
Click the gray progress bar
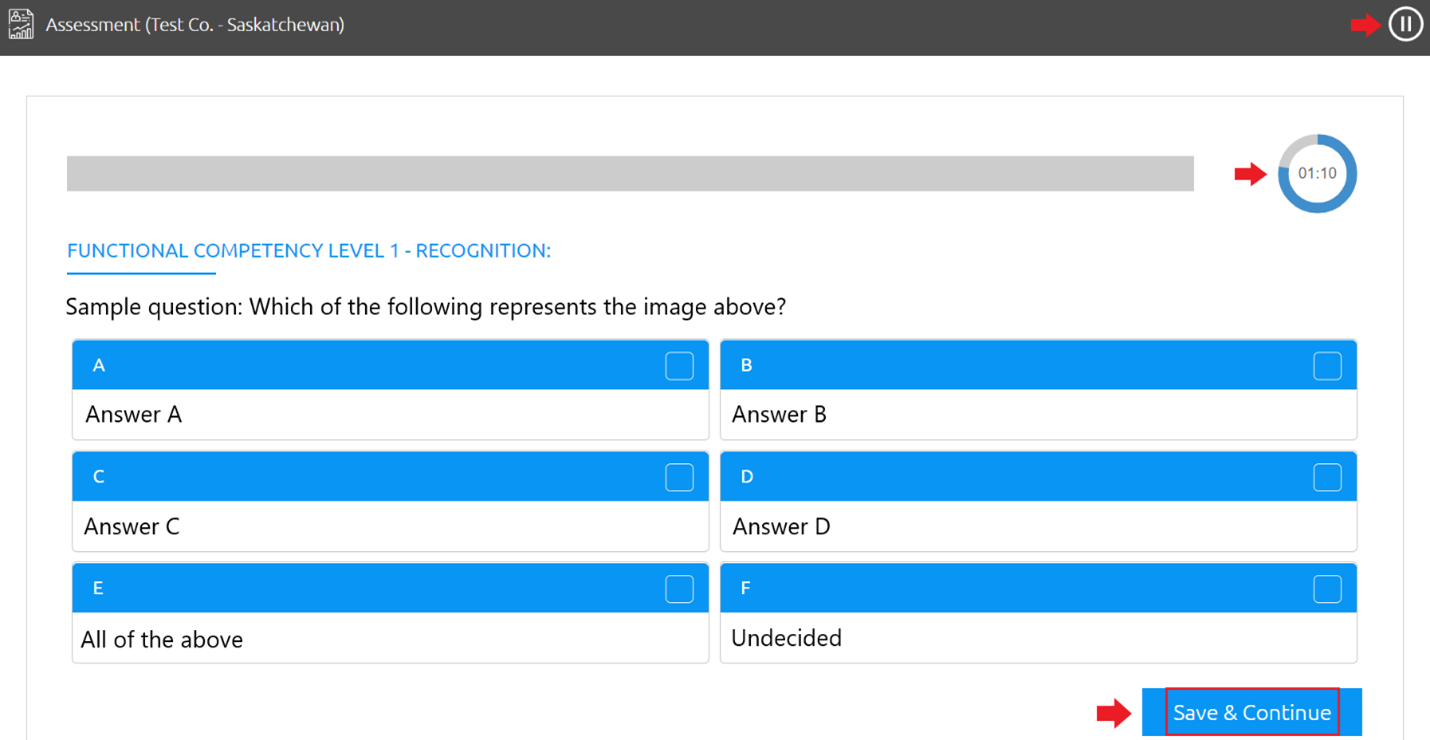630,173
